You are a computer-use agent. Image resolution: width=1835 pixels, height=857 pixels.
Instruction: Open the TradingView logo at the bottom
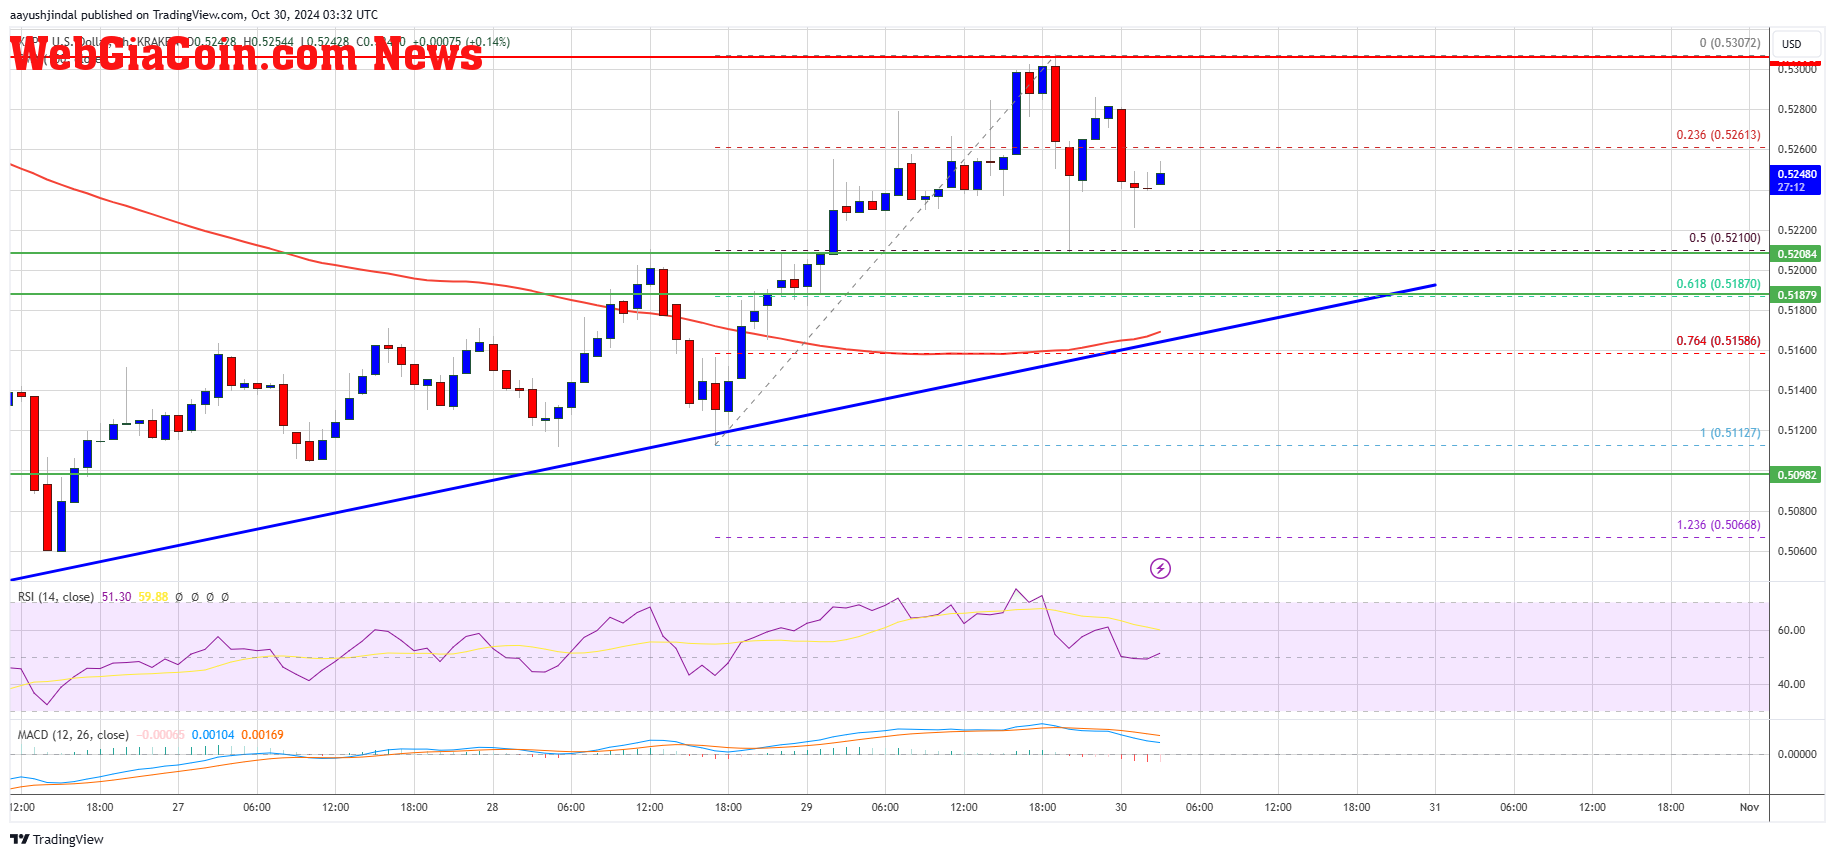tap(57, 839)
